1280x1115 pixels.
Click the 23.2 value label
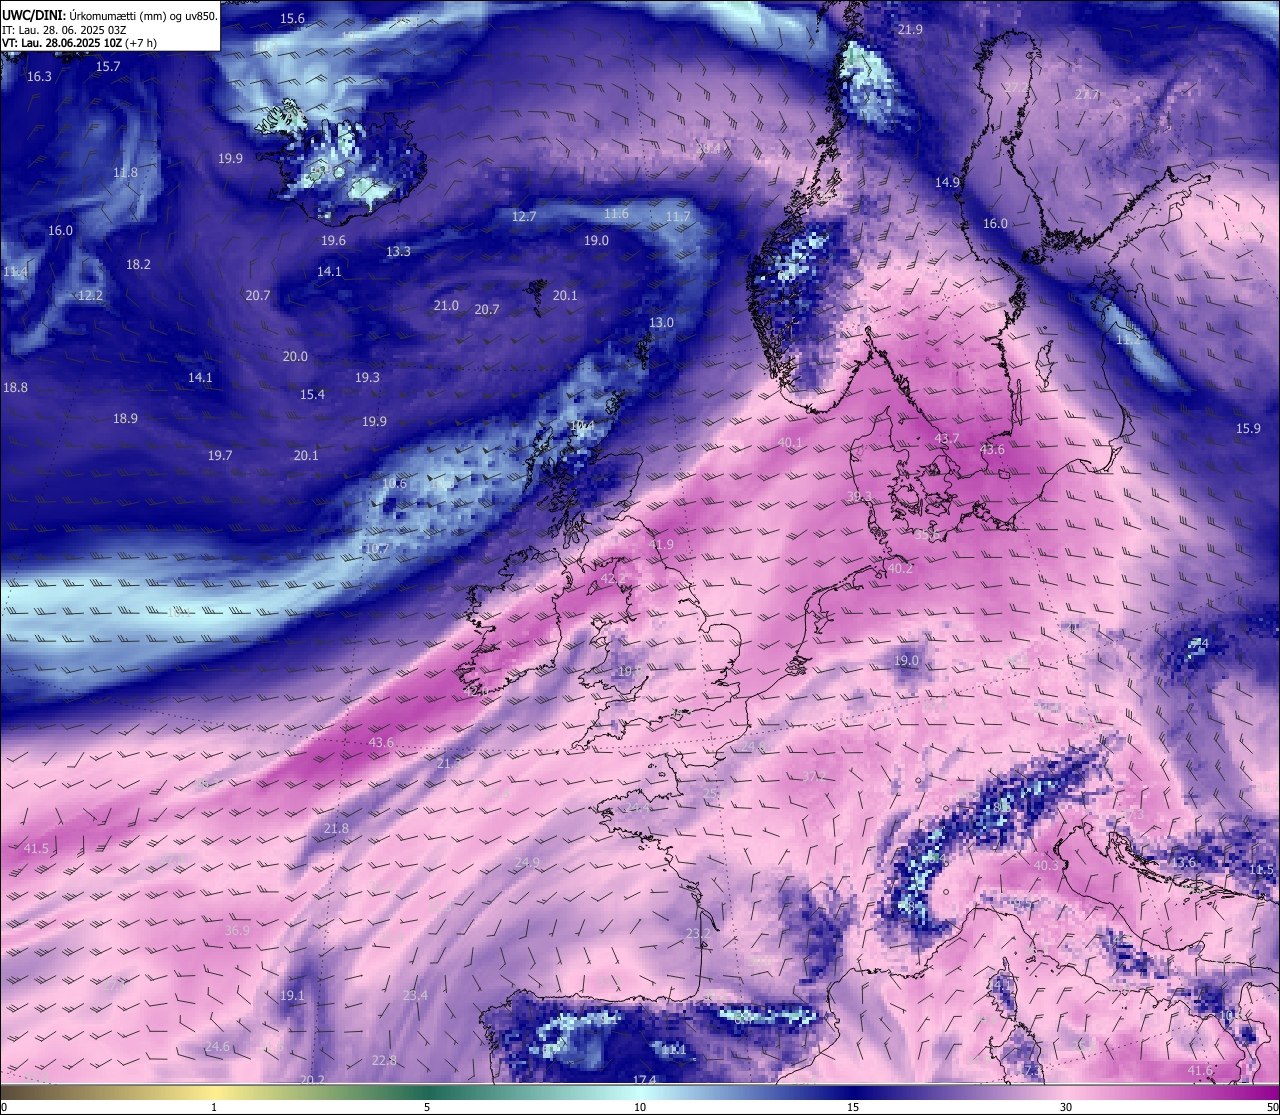[x=698, y=933]
